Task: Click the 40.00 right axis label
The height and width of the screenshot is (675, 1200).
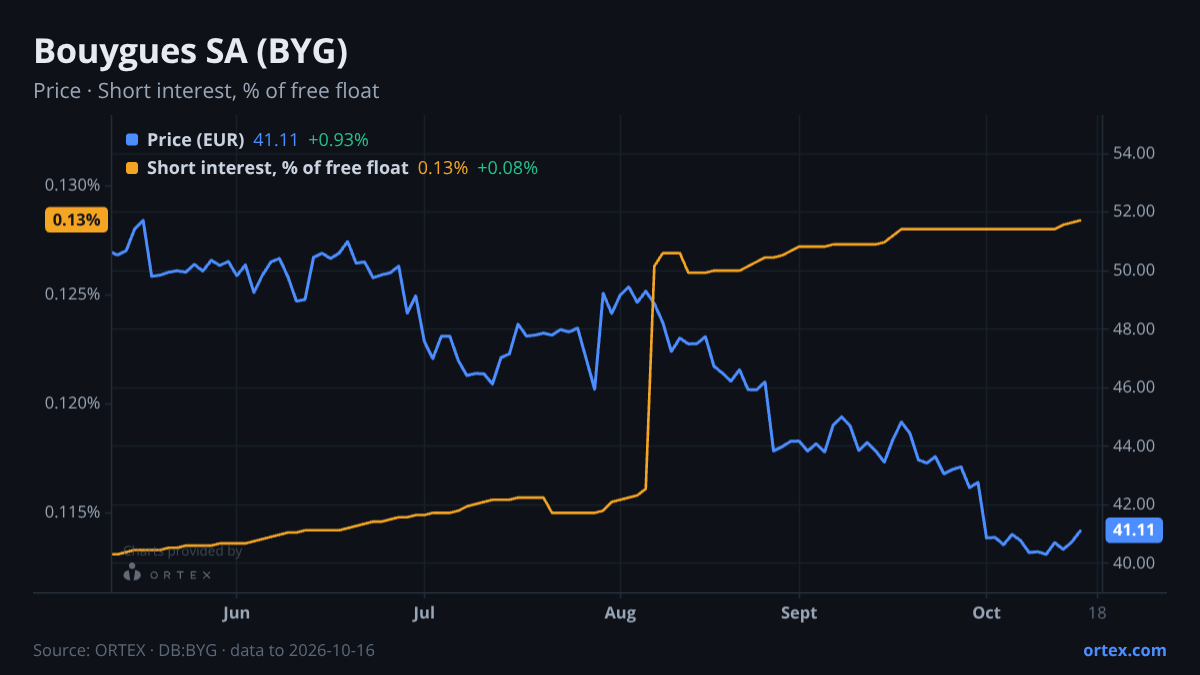Action: tap(1134, 563)
